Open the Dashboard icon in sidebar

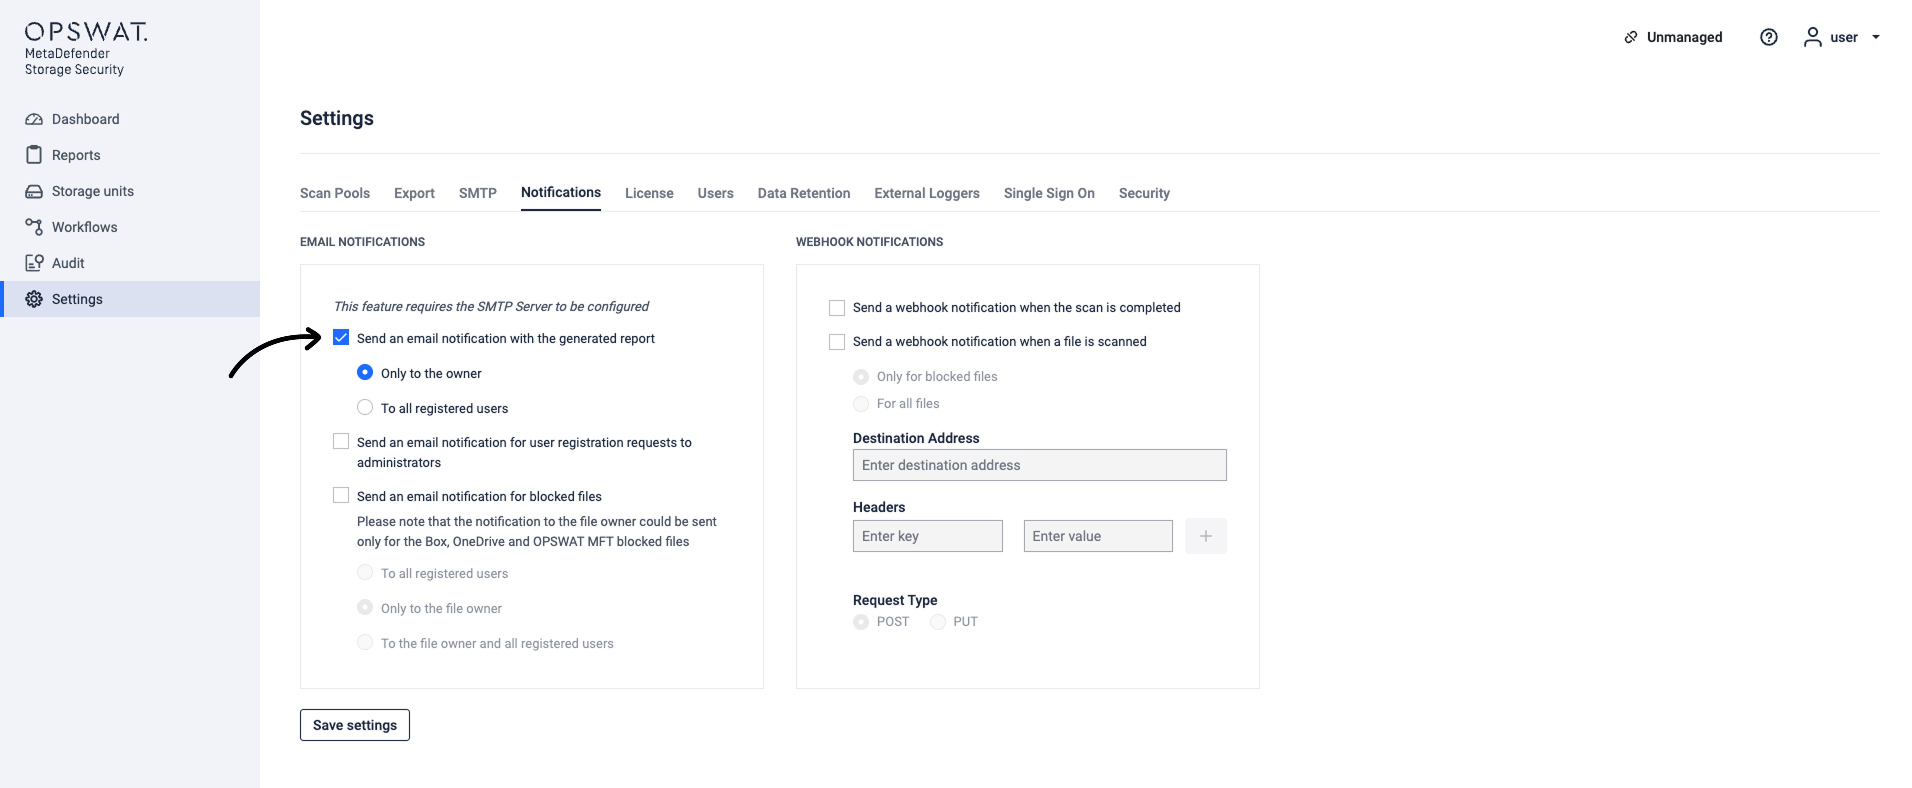[34, 119]
